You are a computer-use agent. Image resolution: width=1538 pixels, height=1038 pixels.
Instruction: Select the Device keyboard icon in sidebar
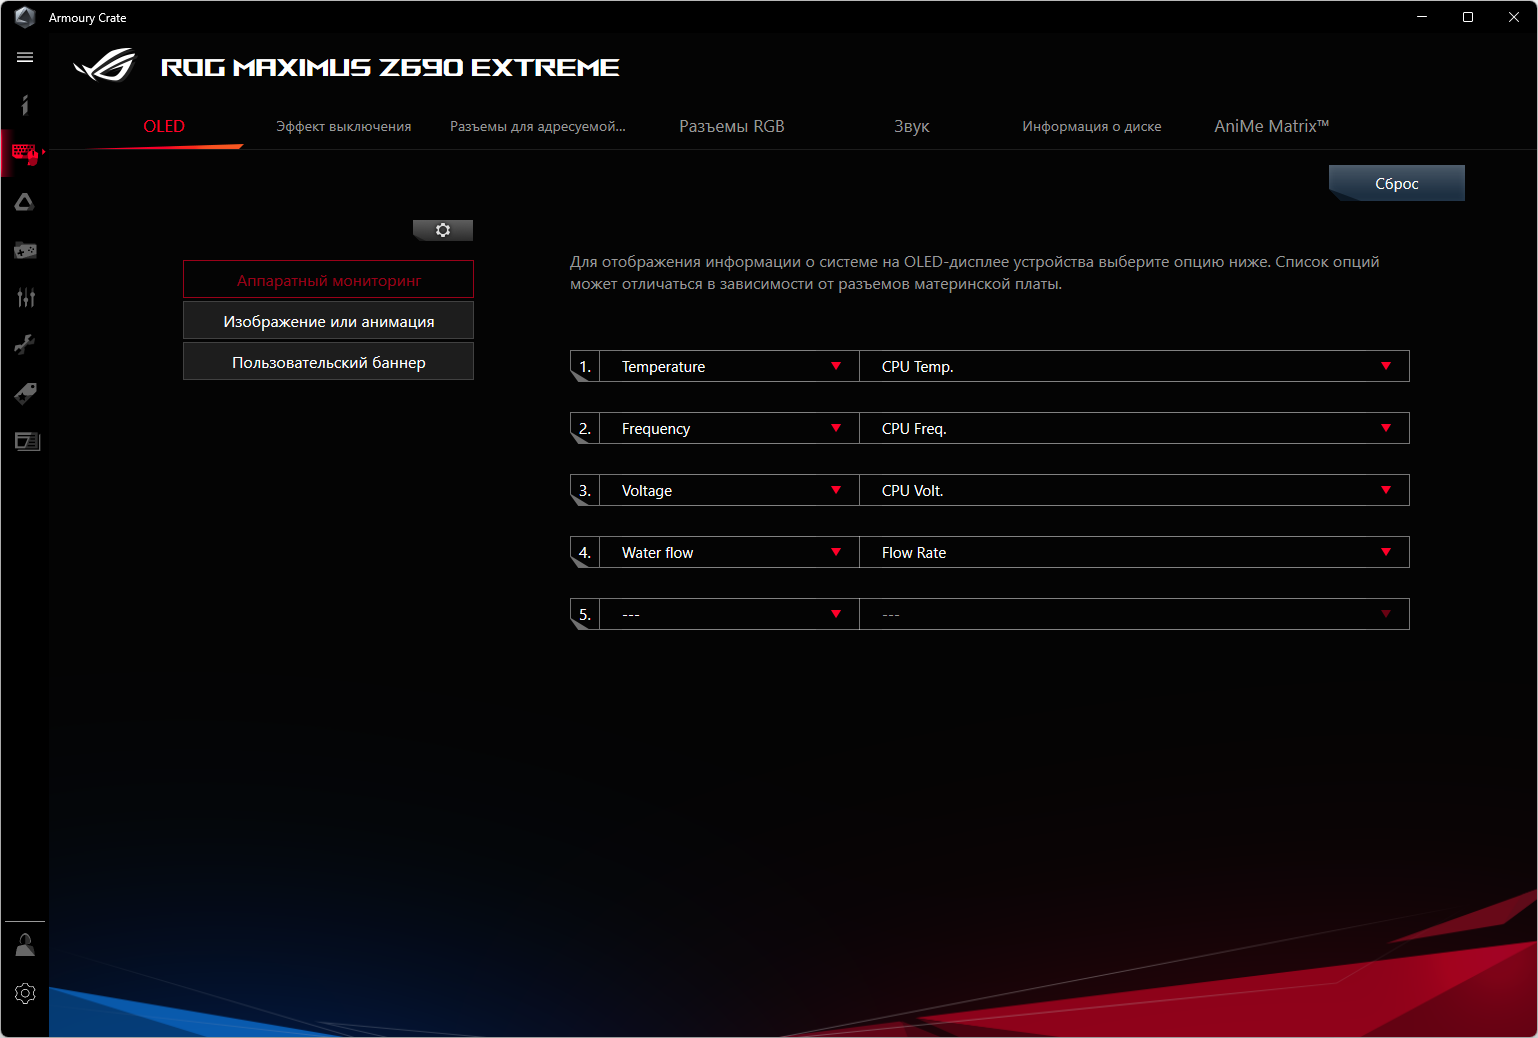(25, 153)
